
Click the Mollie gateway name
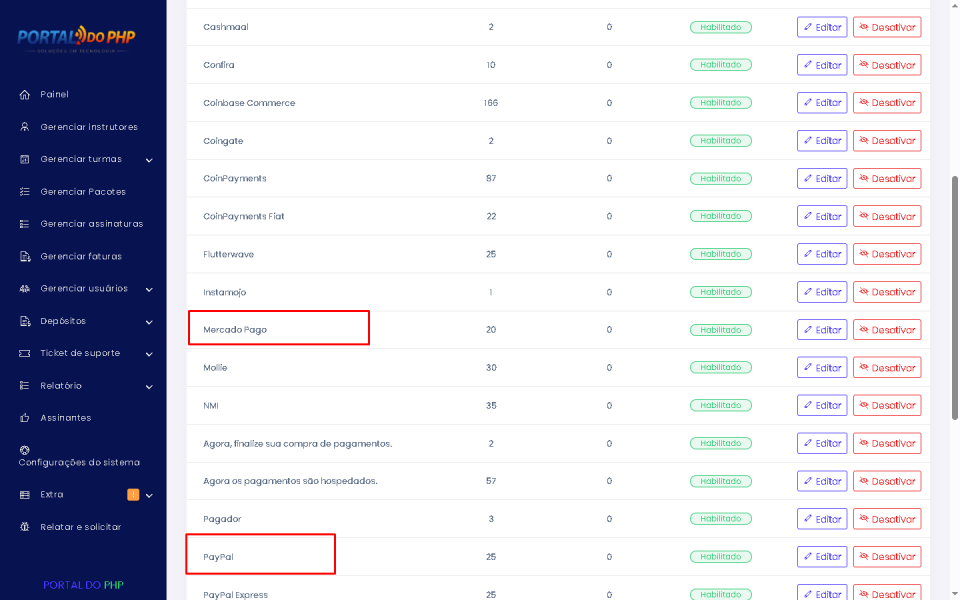tap(216, 368)
